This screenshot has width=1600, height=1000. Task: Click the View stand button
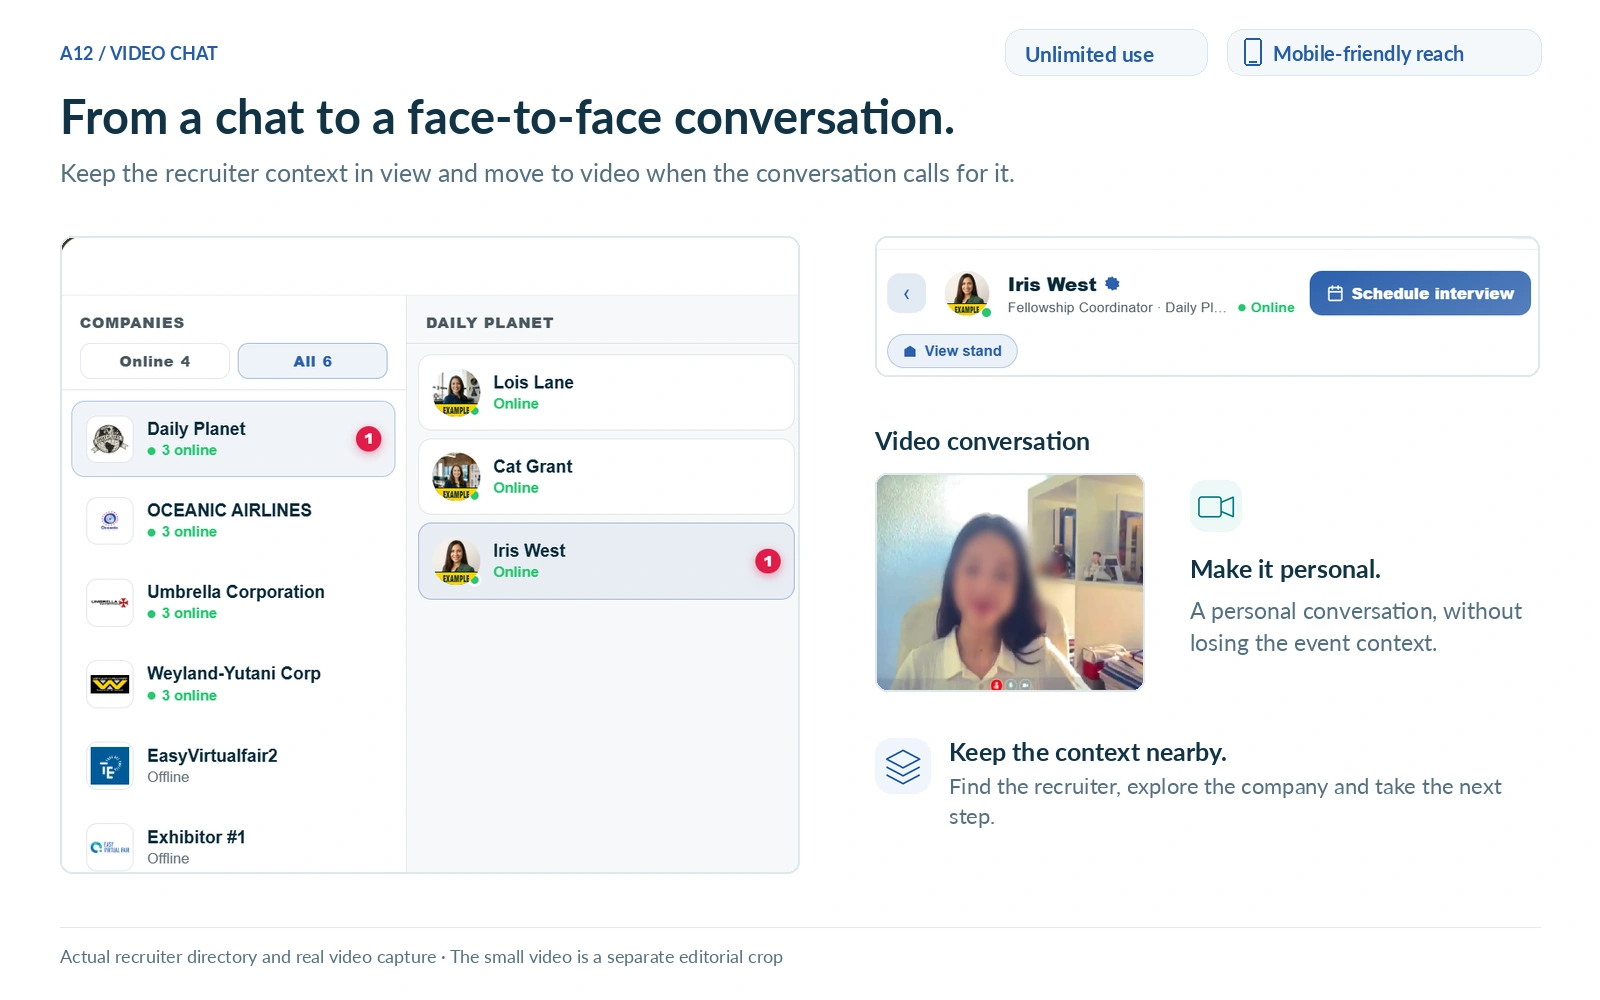tap(952, 351)
